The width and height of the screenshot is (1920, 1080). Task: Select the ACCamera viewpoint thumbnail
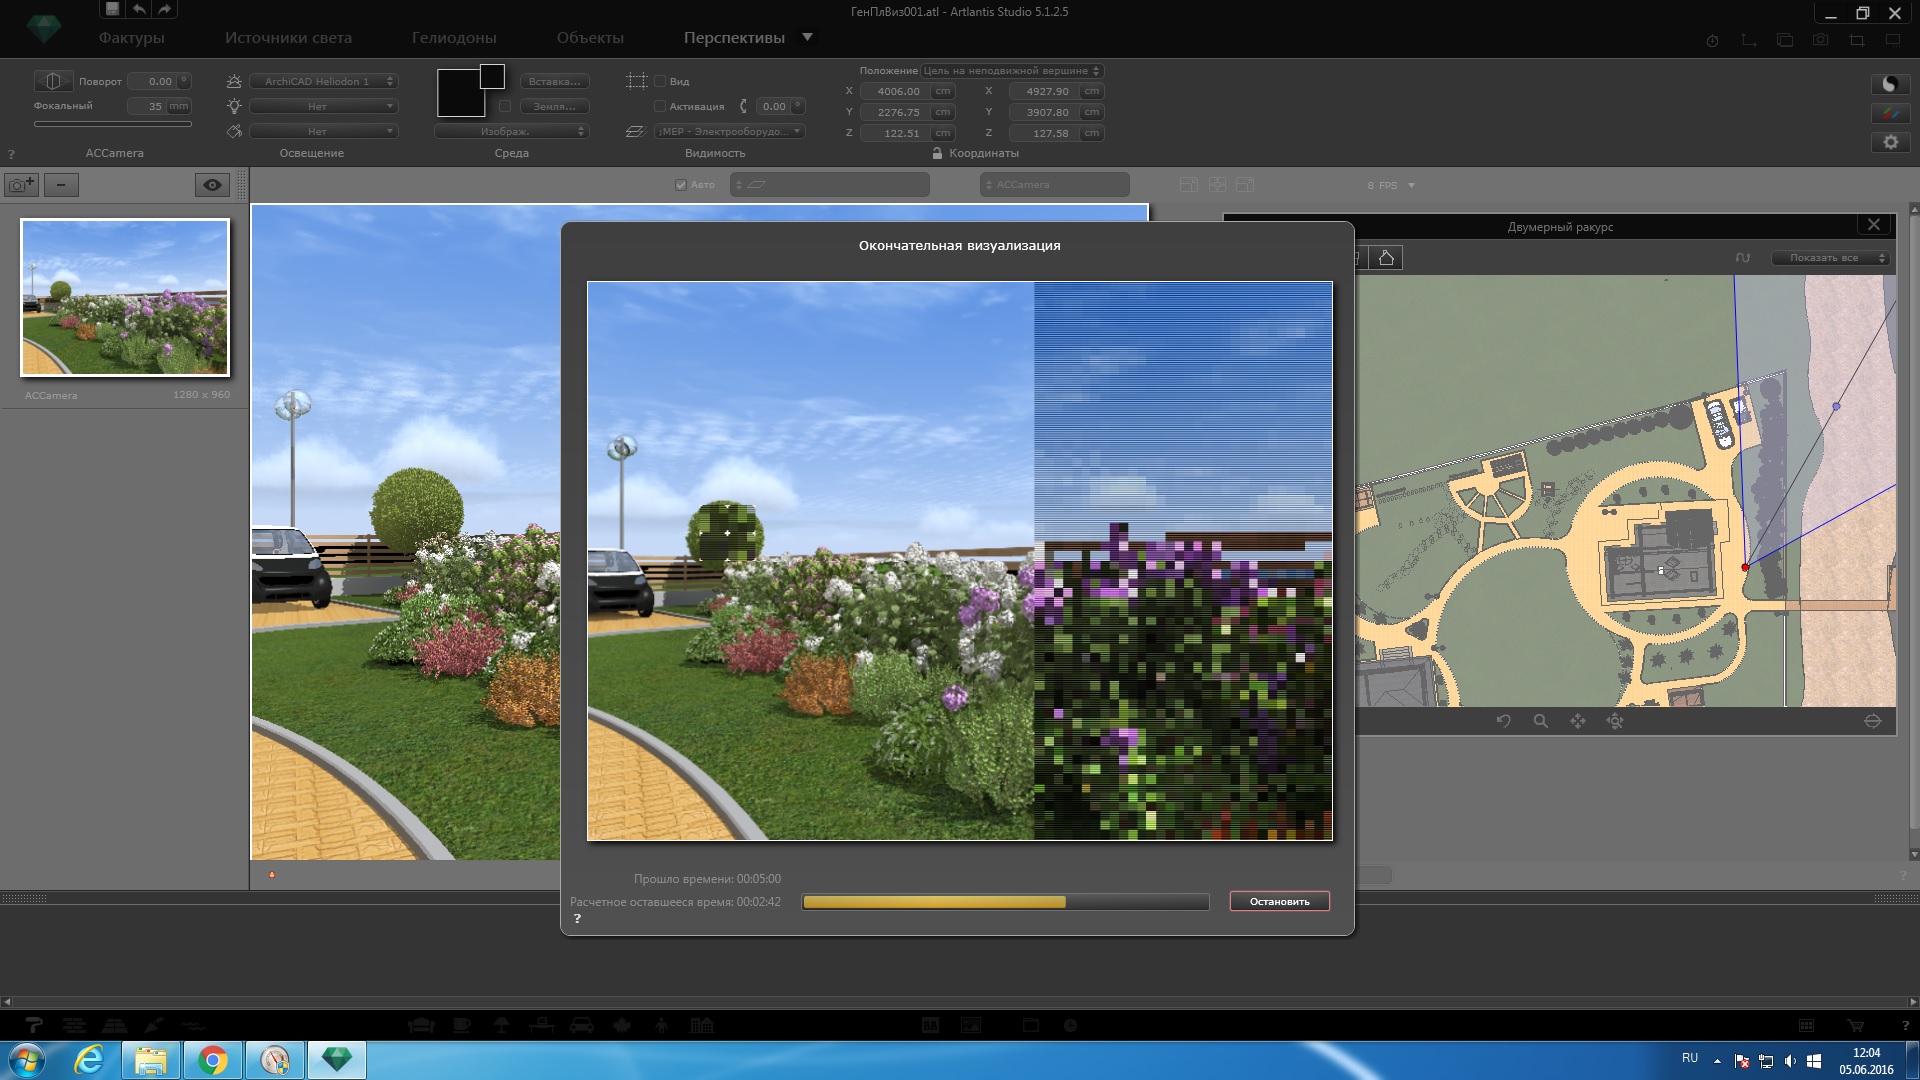[x=125, y=298]
